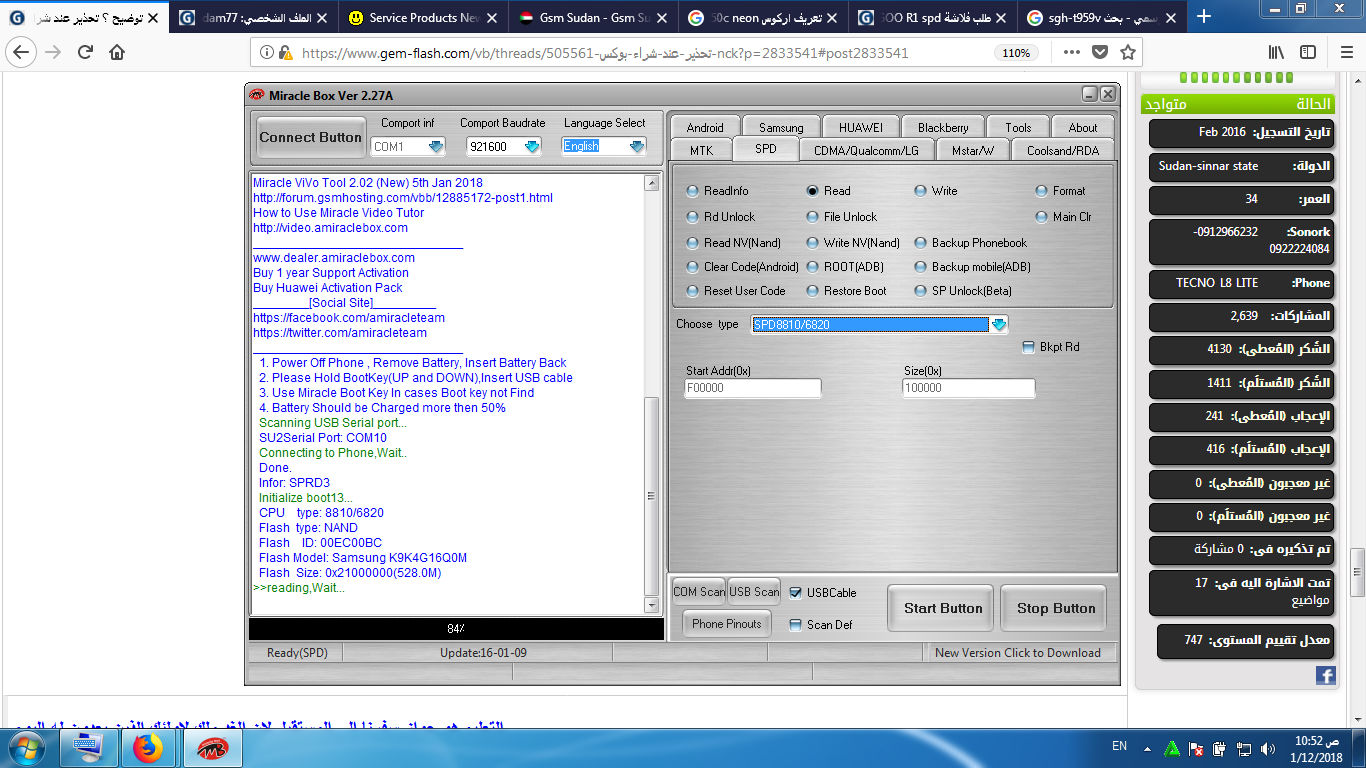Click the 110% zoom level indicator
Image resolution: width=1366 pixels, height=768 pixels.
[x=1016, y=53]
